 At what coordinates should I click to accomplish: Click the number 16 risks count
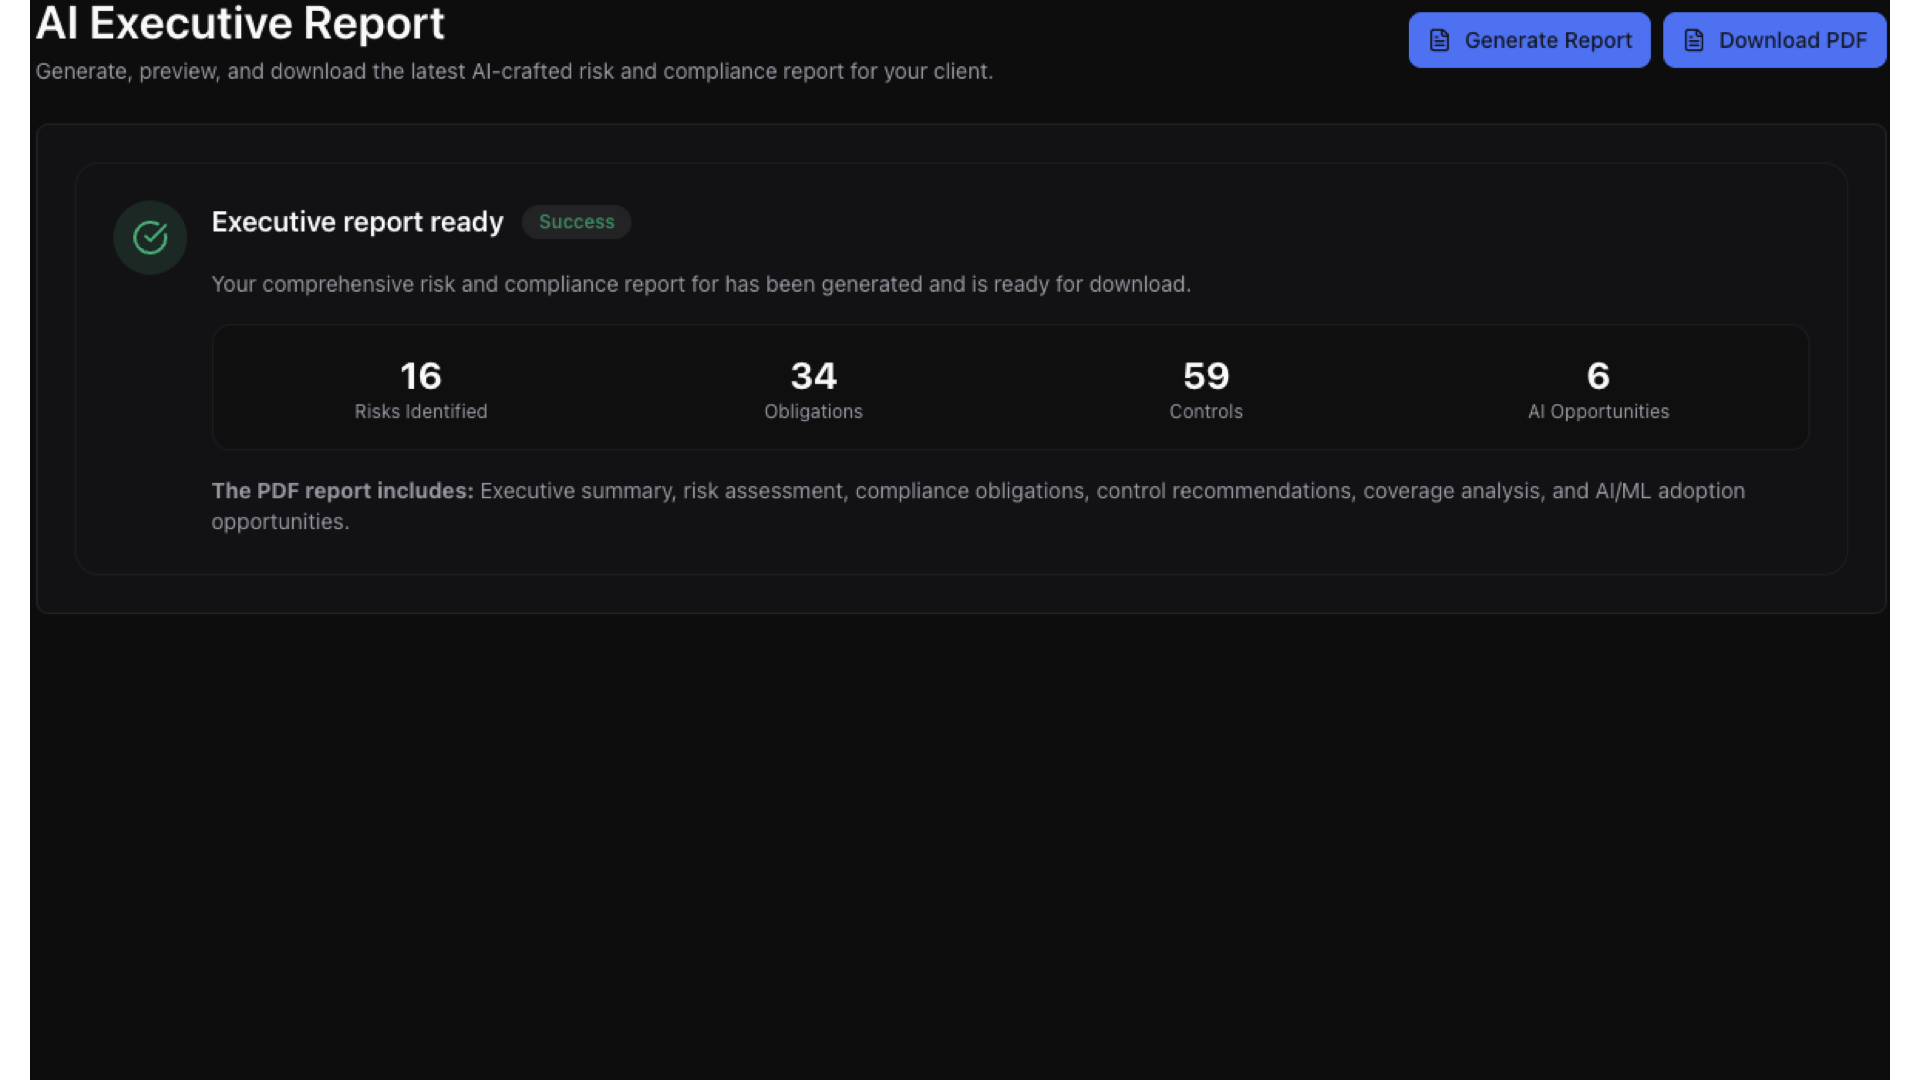(420, 376)
